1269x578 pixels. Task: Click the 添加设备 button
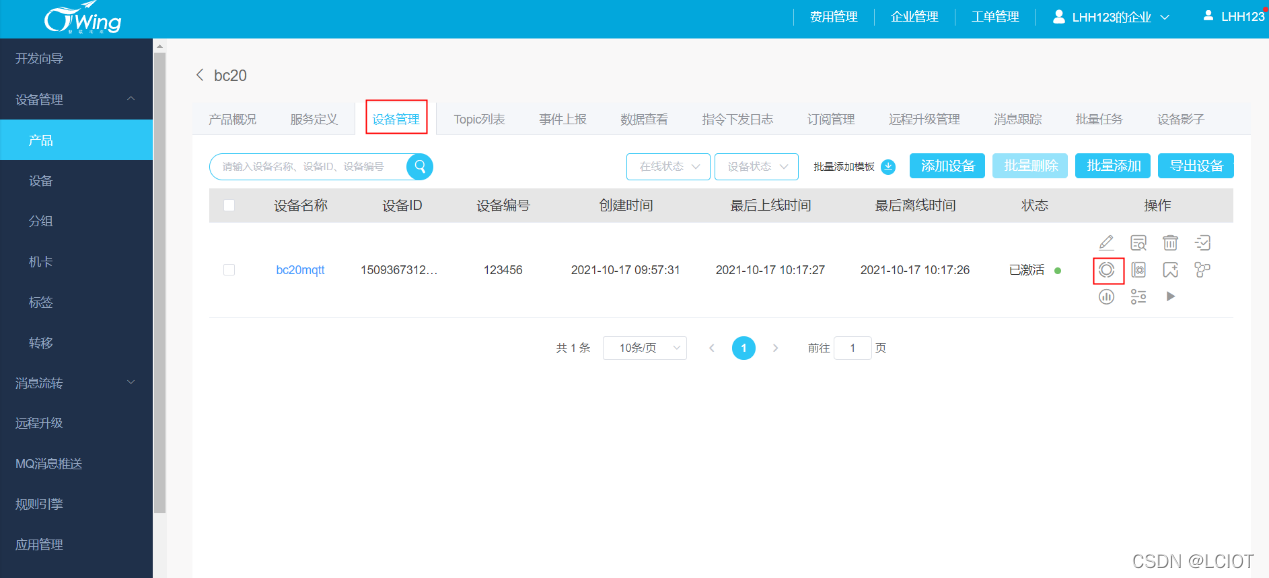point(946,165)
